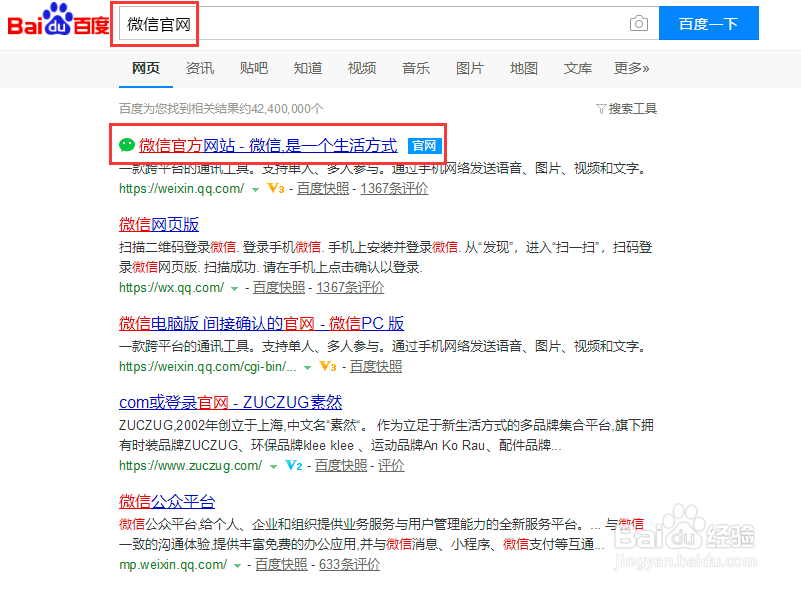Click the result count text 约42,400,000个

click(x=281, y=109)
